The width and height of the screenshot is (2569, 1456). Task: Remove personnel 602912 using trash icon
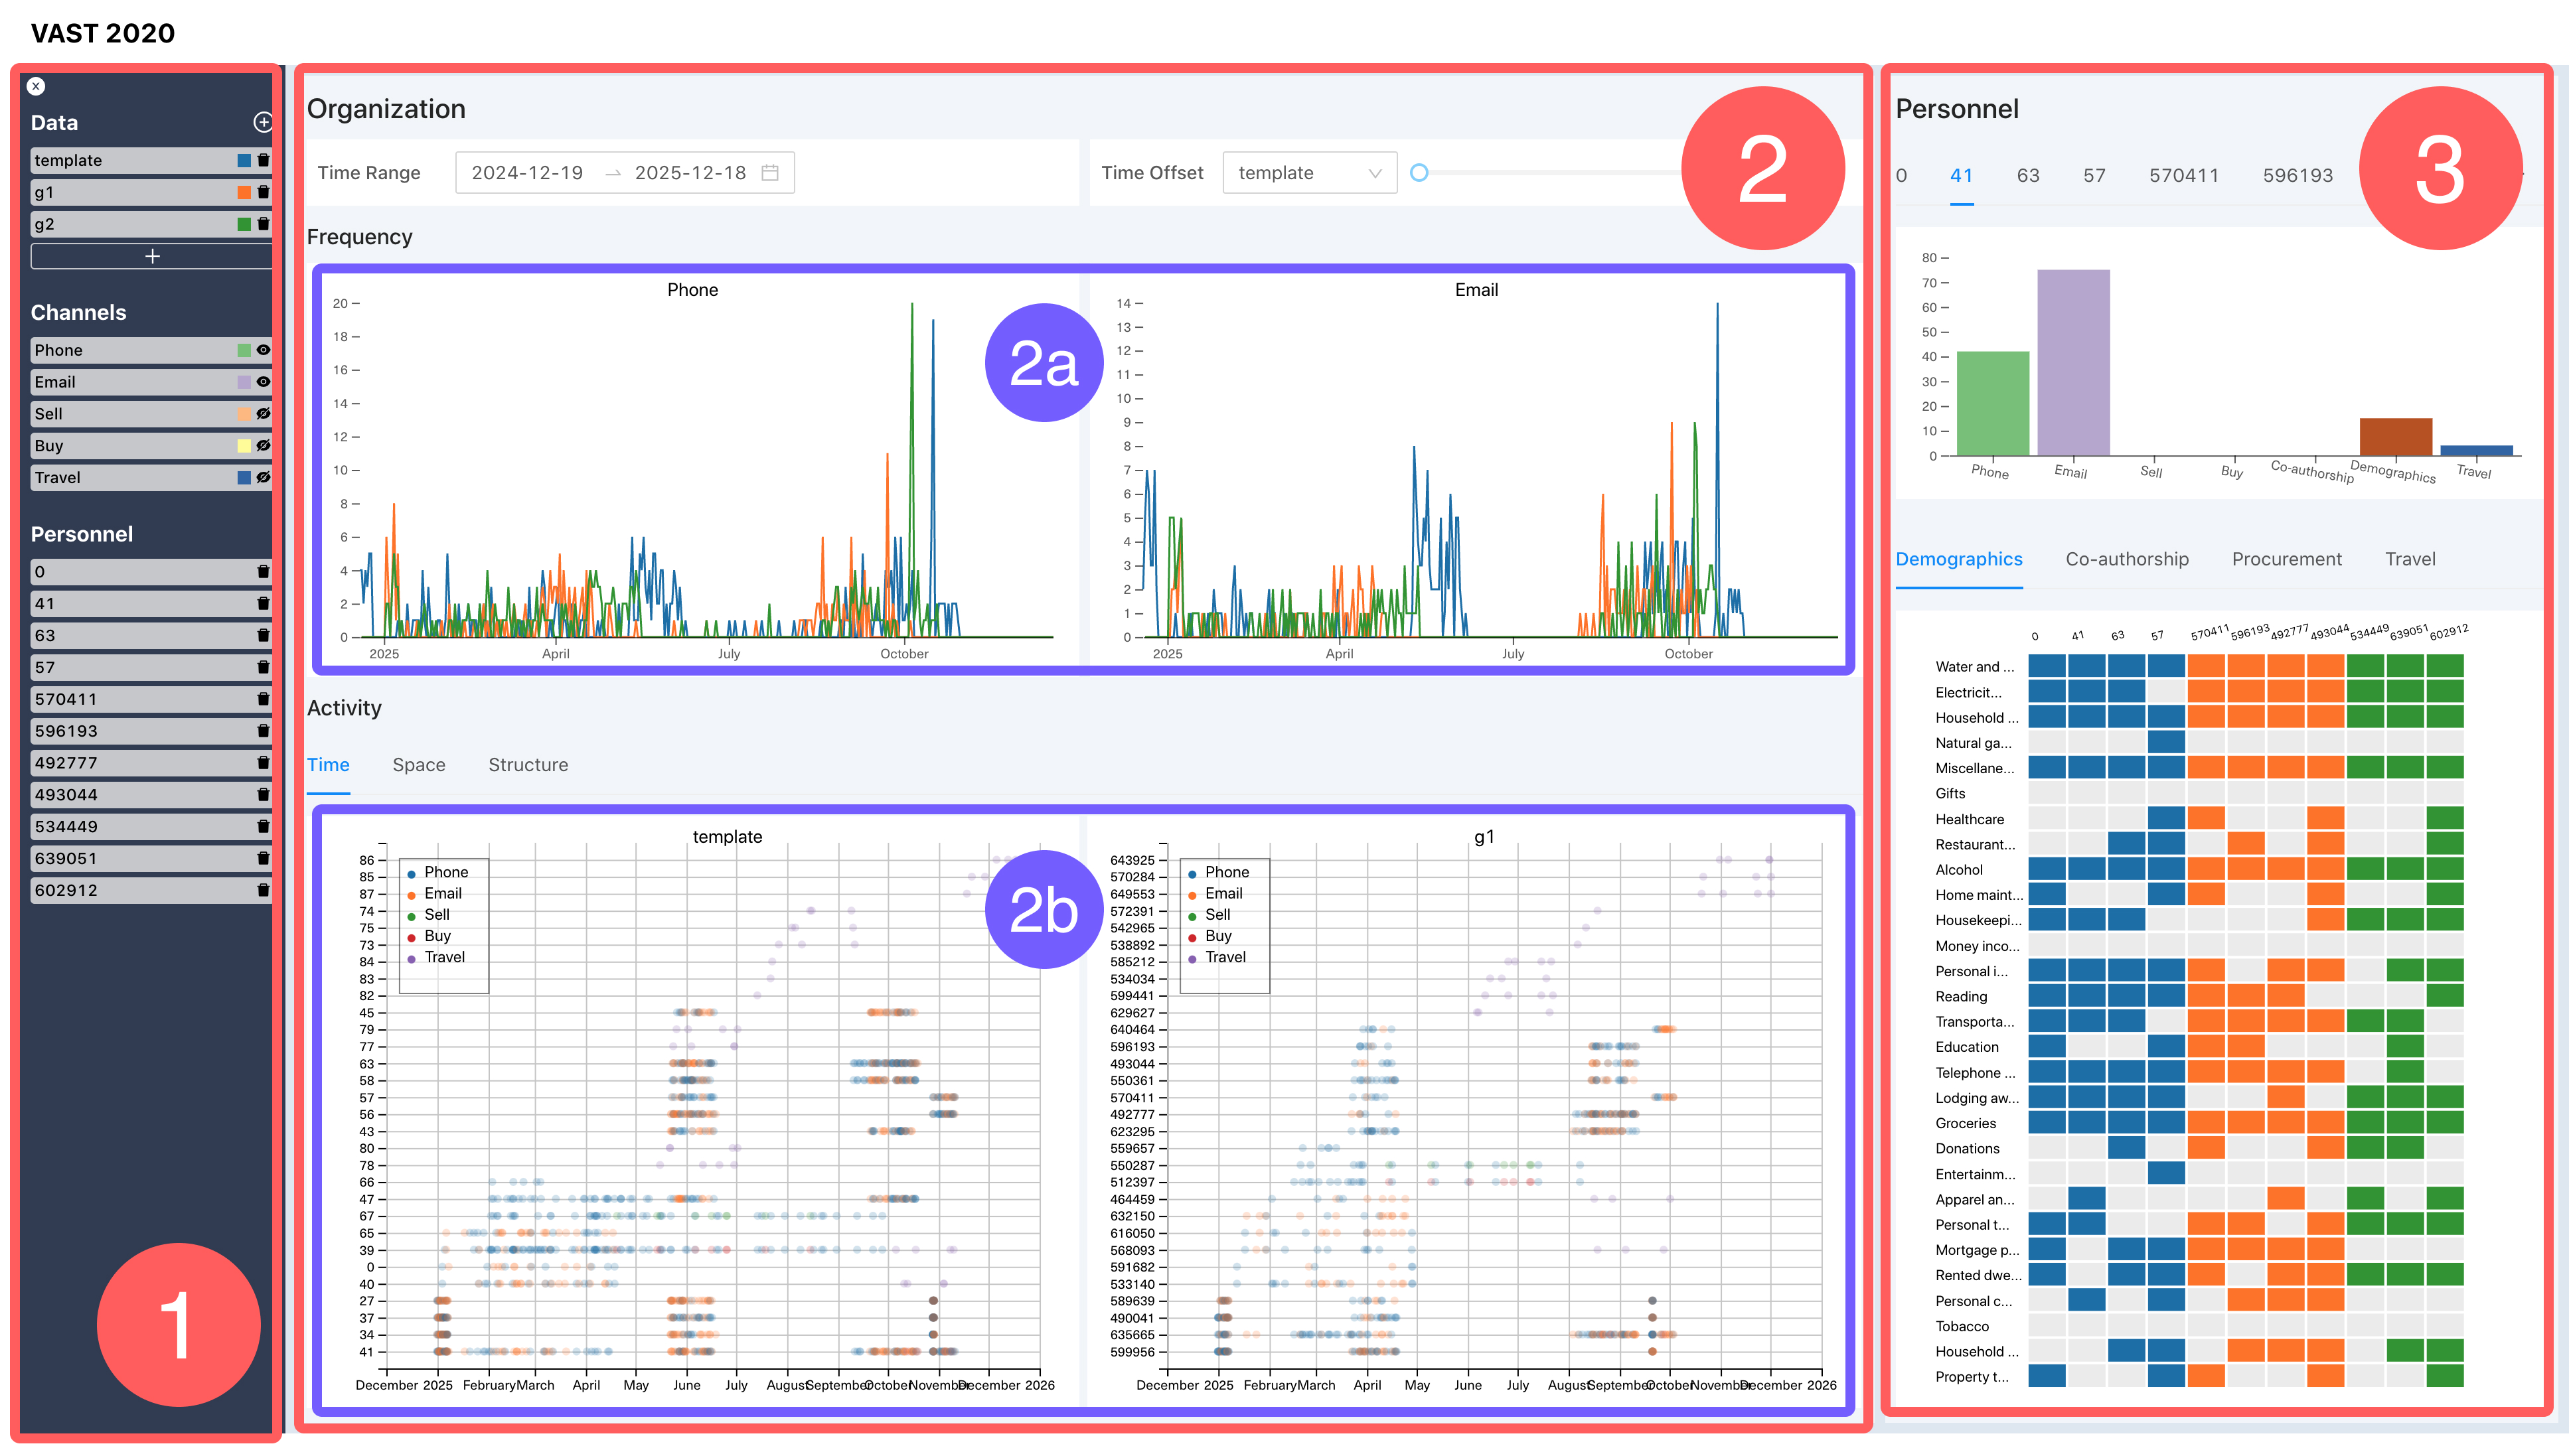pos(264,890)
